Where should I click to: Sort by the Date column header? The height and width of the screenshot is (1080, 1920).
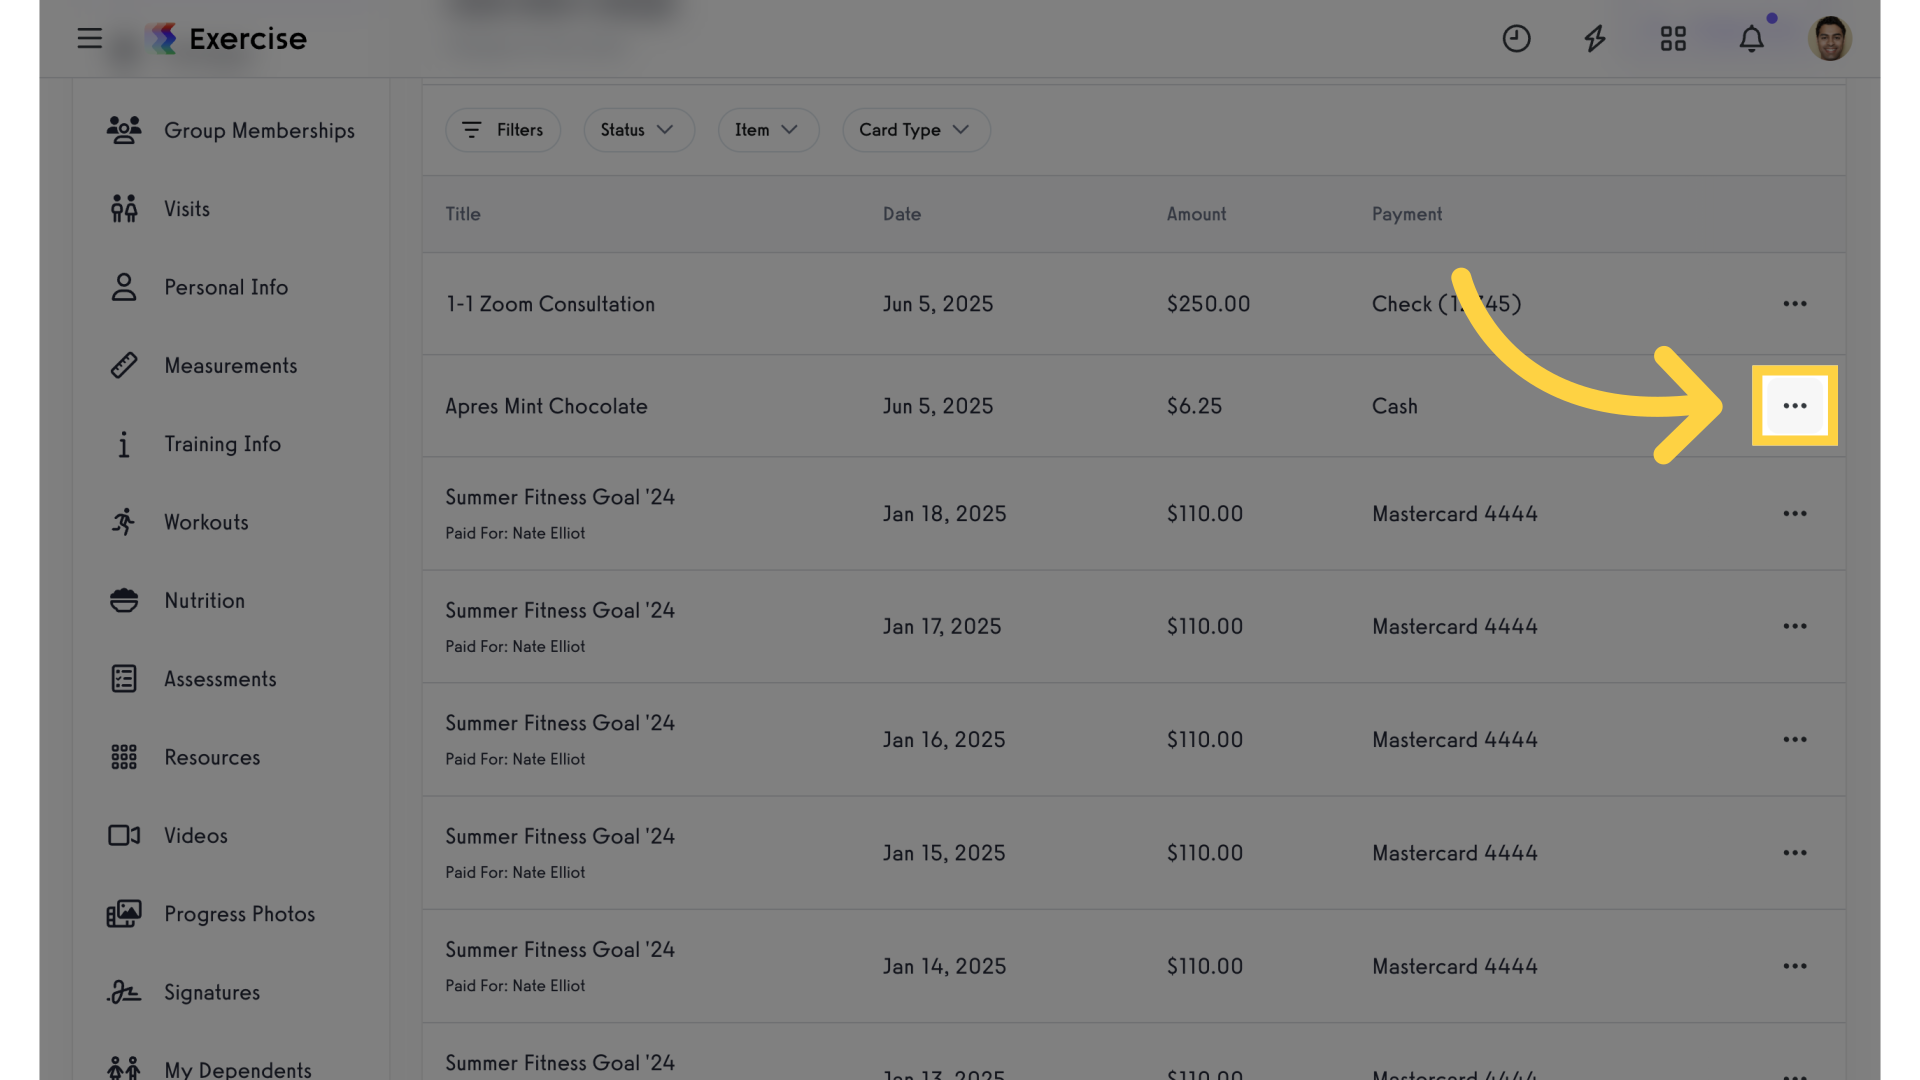point(901,214)
